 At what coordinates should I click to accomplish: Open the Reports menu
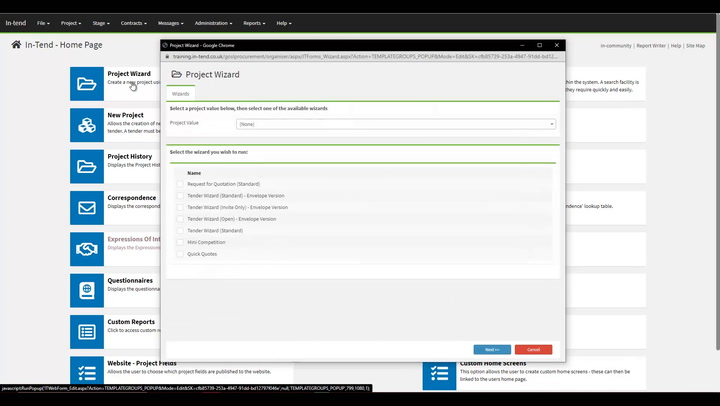(255, 22)
